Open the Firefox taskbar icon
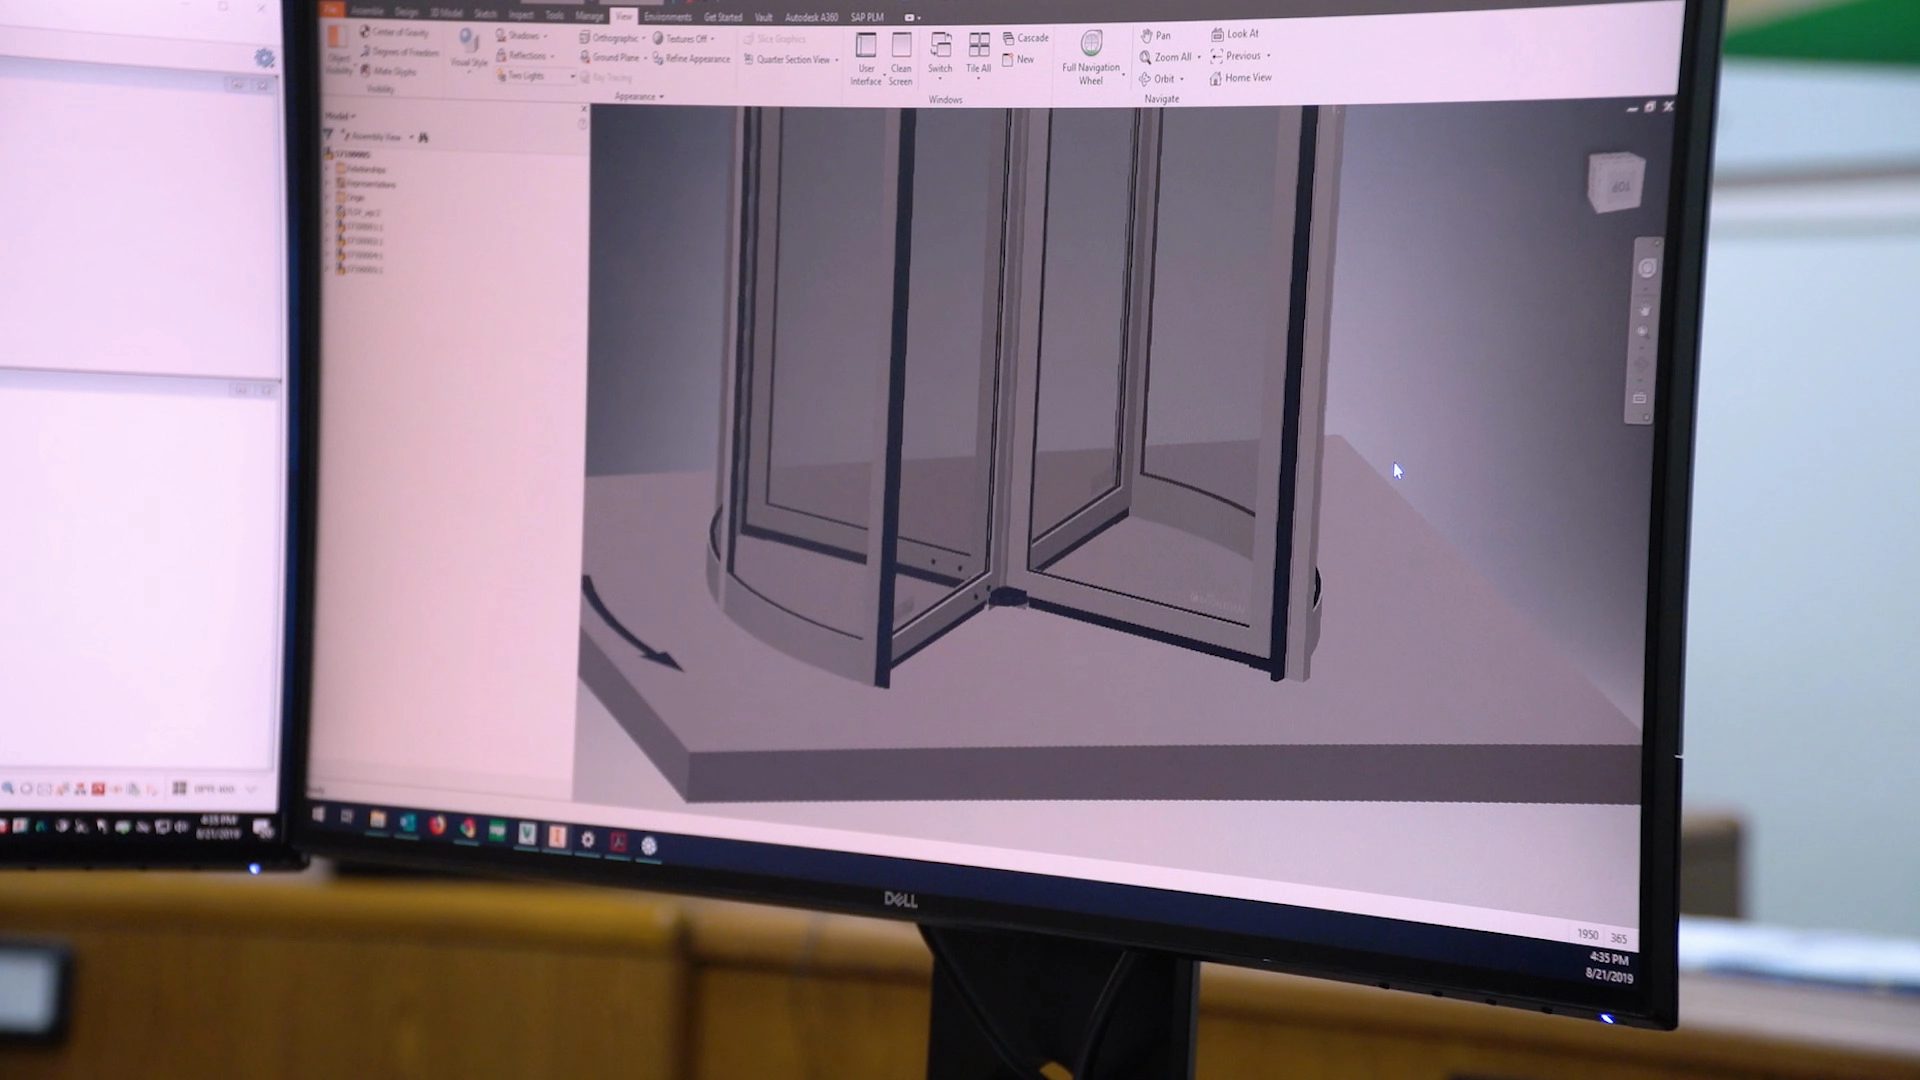This screenshot has height=1080, width=1920. point(437,825)
